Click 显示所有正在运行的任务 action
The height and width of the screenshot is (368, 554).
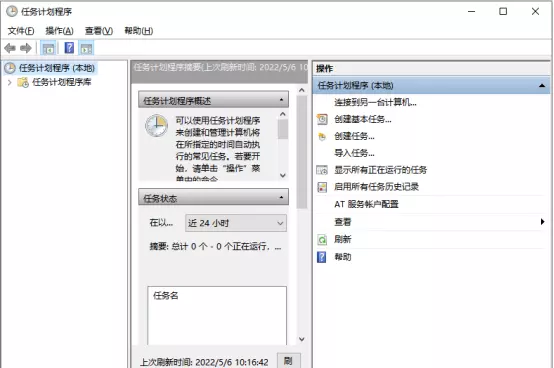click(381, 170)
